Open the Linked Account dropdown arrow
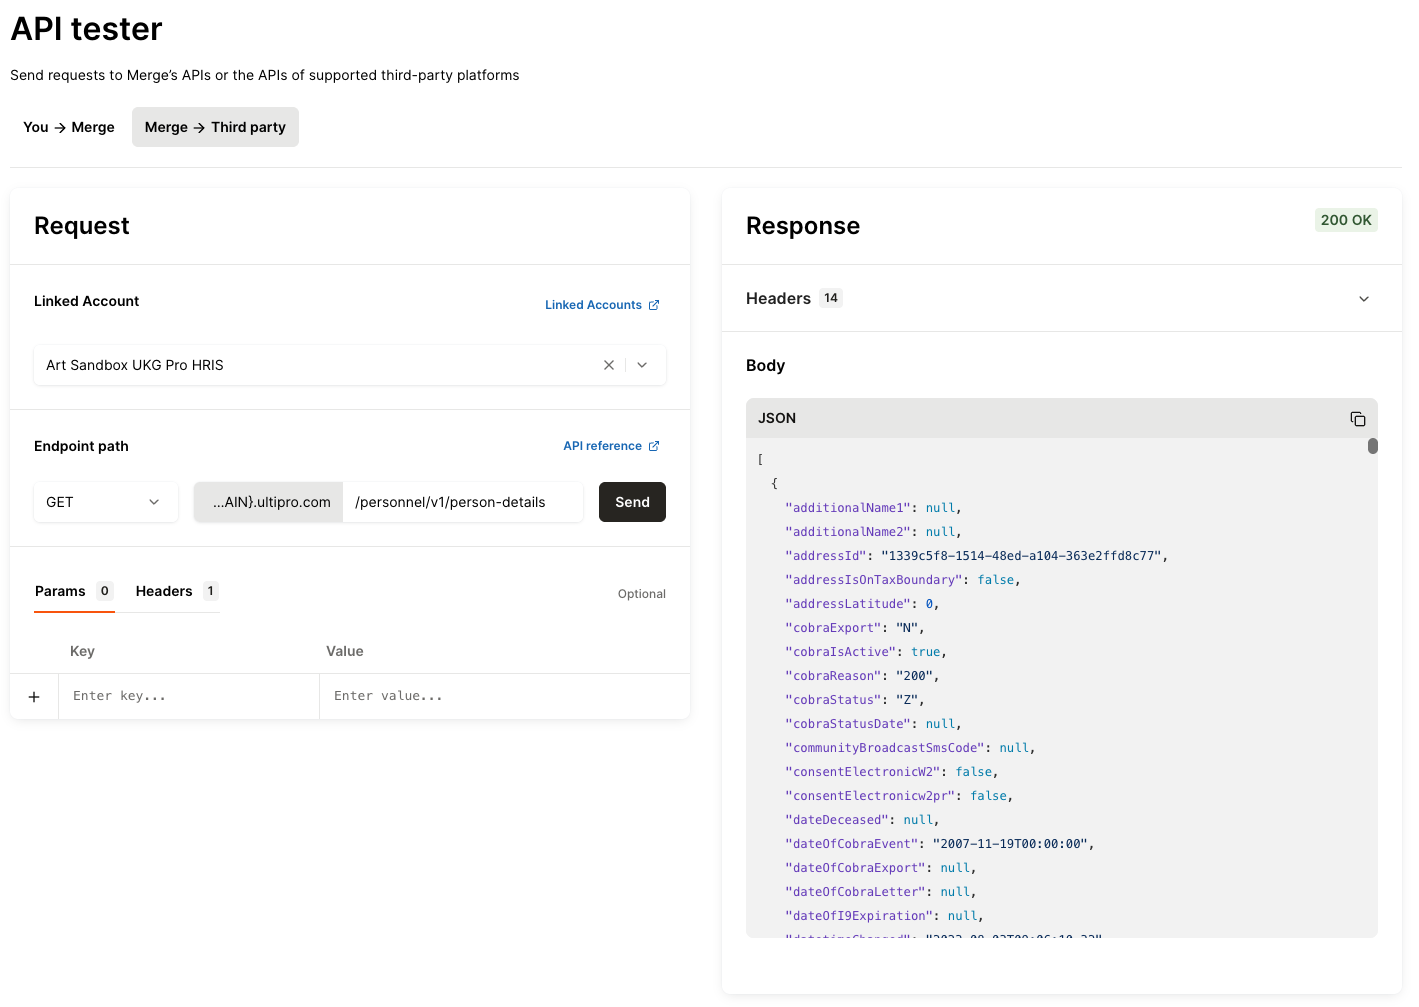This screenshot has width=1419, height=1007. 642,365
